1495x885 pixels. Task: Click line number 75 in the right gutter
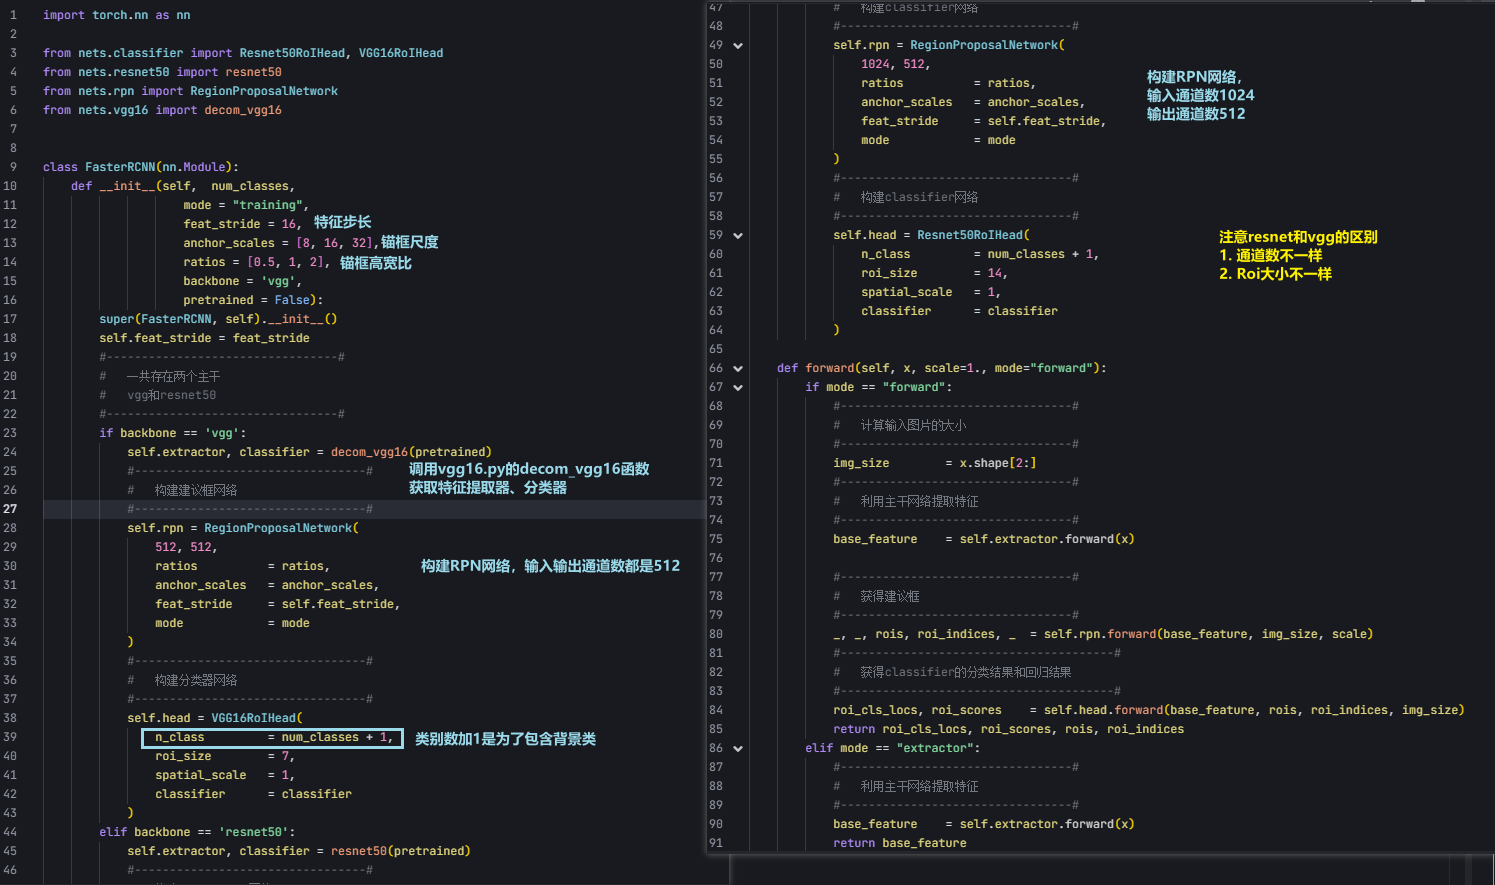[x=716, y=539]
